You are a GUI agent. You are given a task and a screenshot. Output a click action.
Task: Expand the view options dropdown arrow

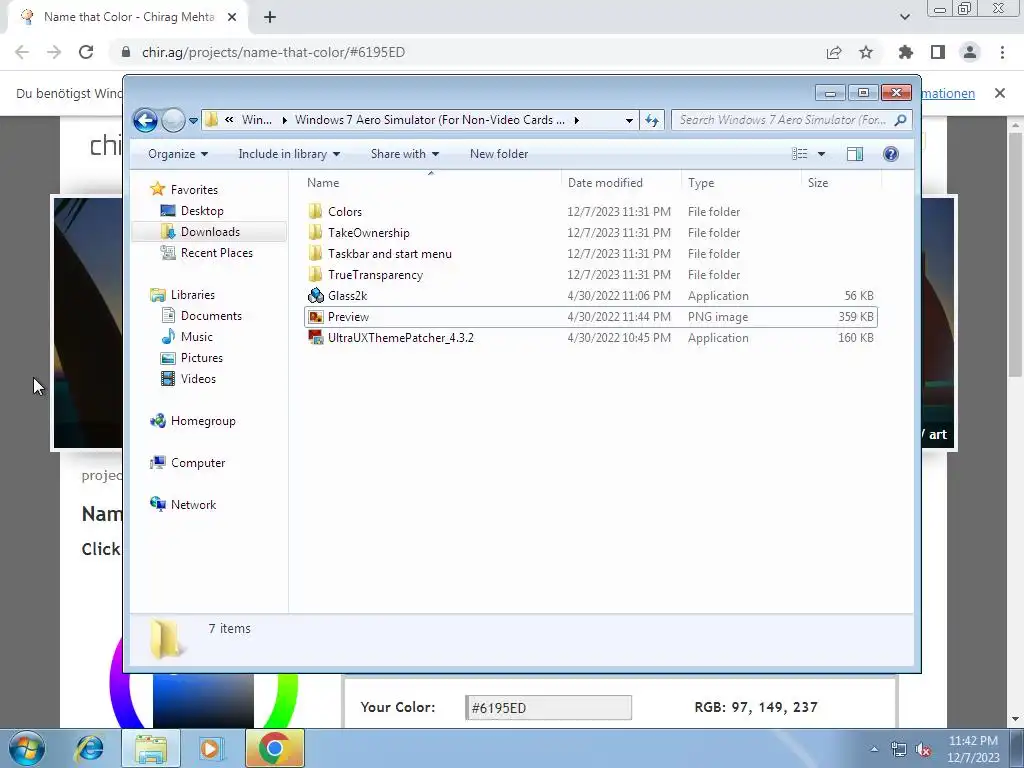click(x=822, y=154)
